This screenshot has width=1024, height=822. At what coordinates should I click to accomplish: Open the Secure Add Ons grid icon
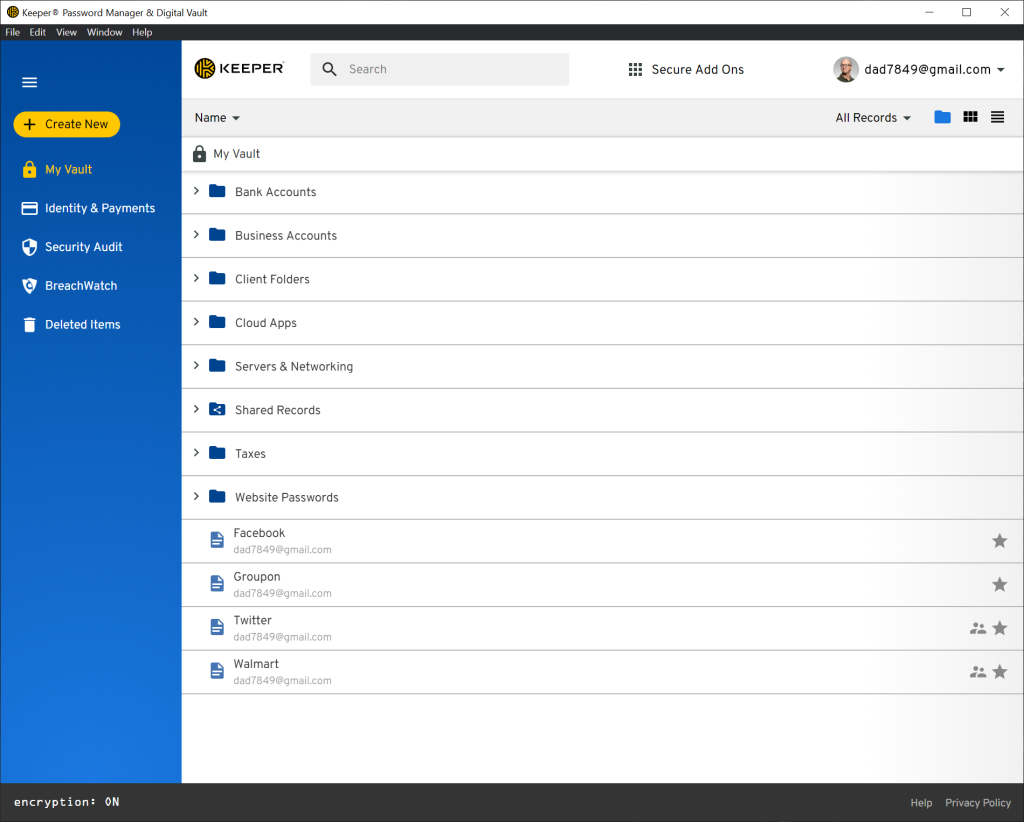coord(635,69)
